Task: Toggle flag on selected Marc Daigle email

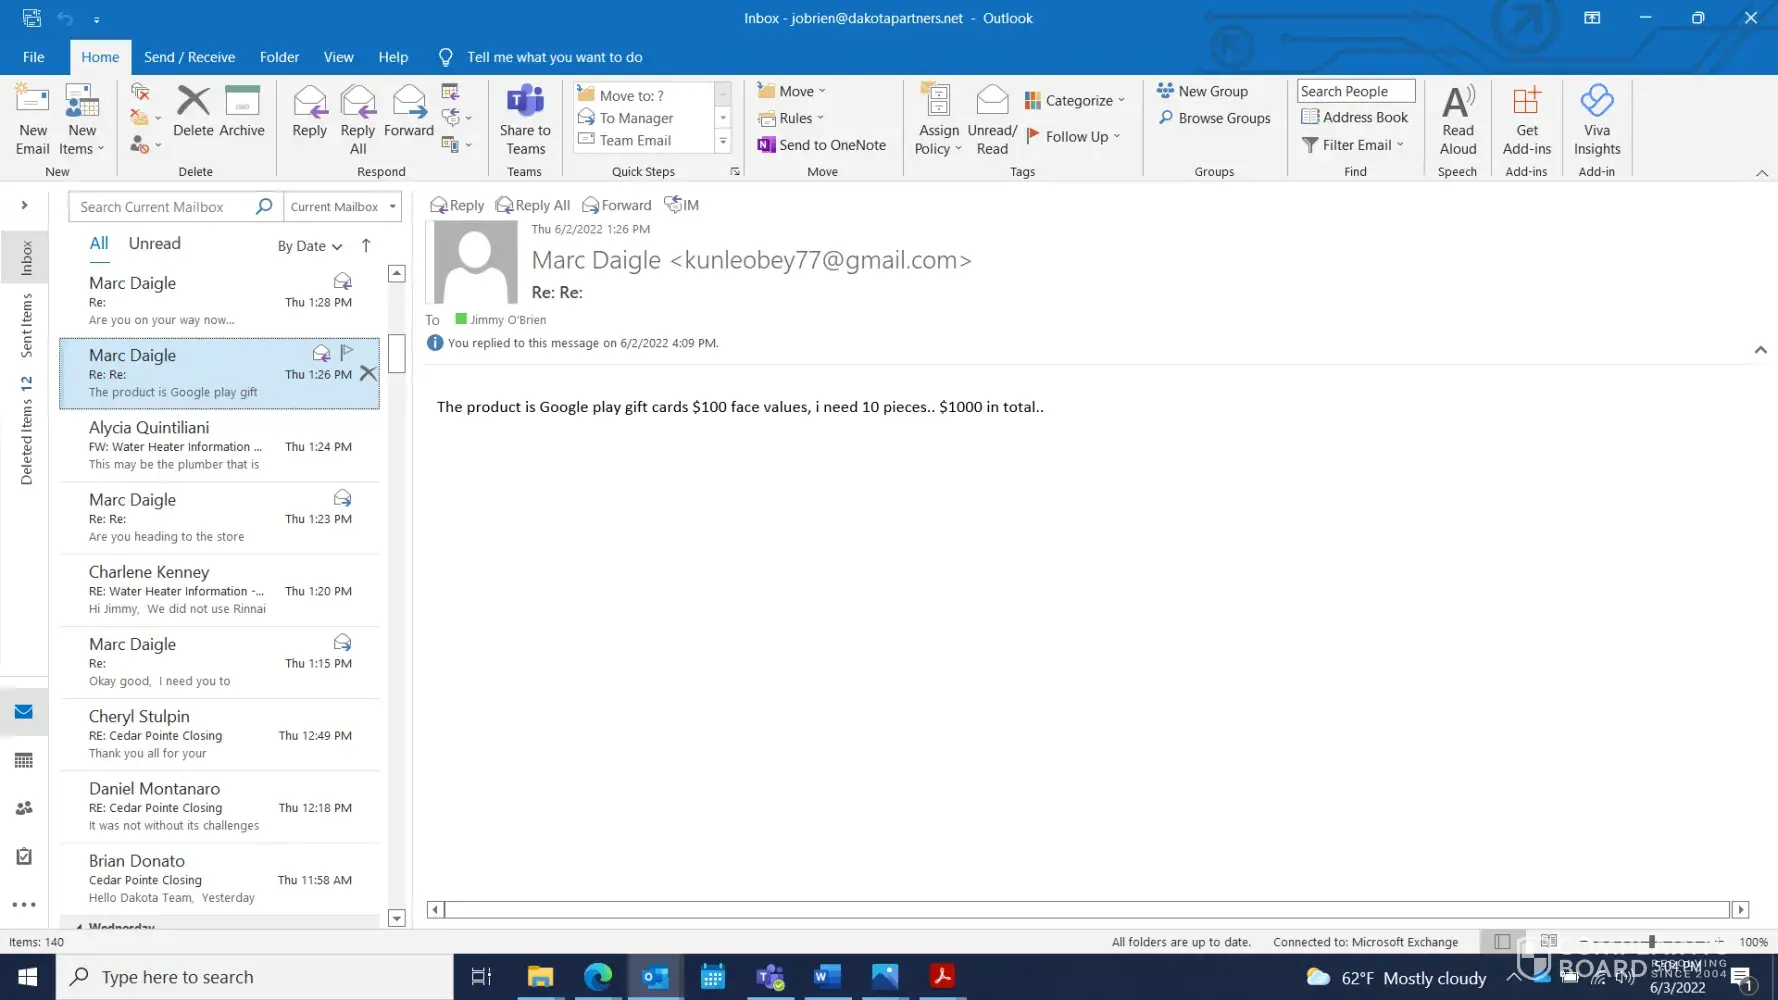Action: pyautogui.click(x=347, y=352)
